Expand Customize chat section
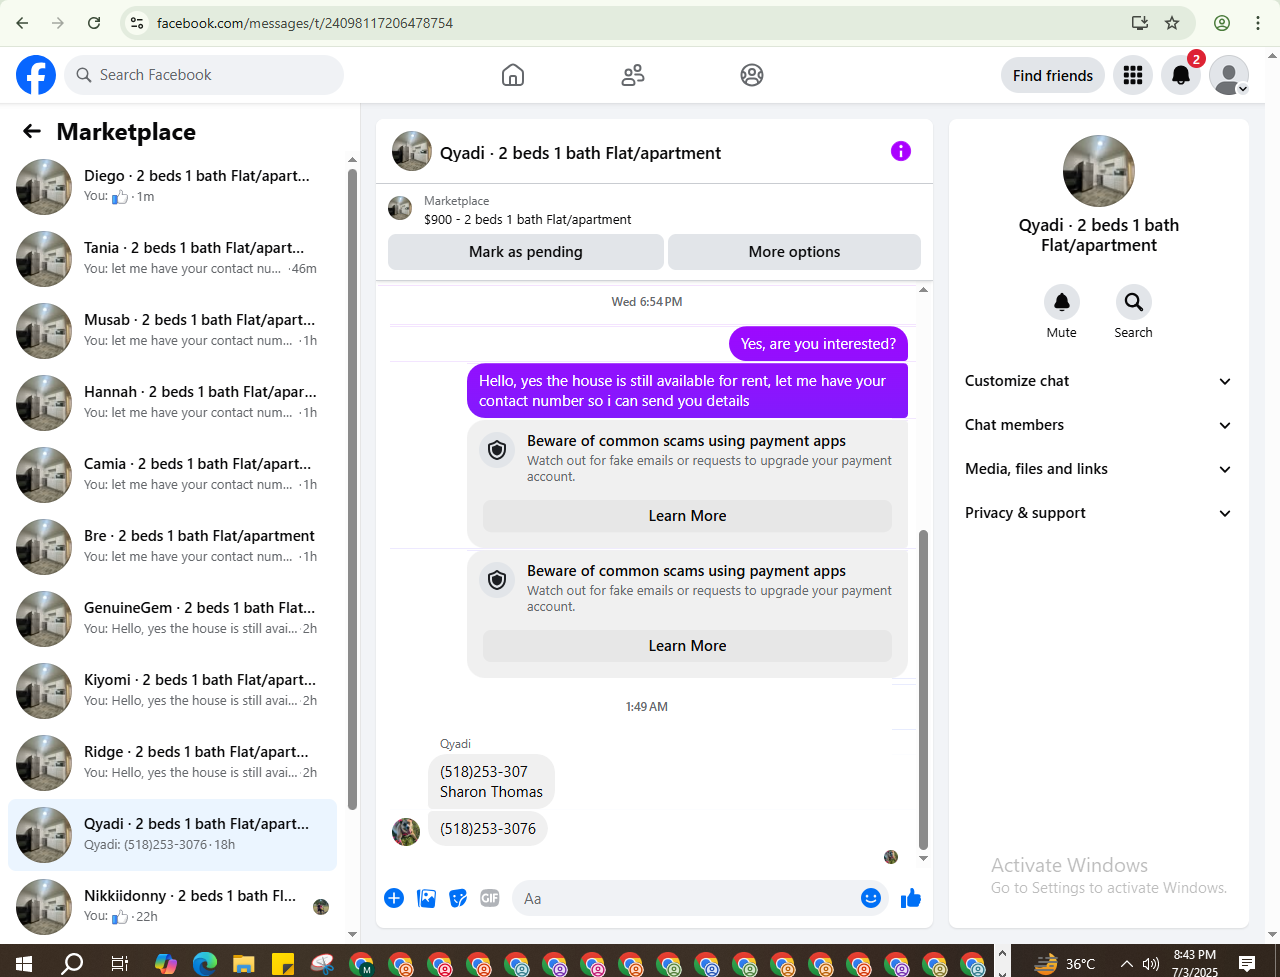This screenshot has height=977, width=1280. click(1098, 381)
